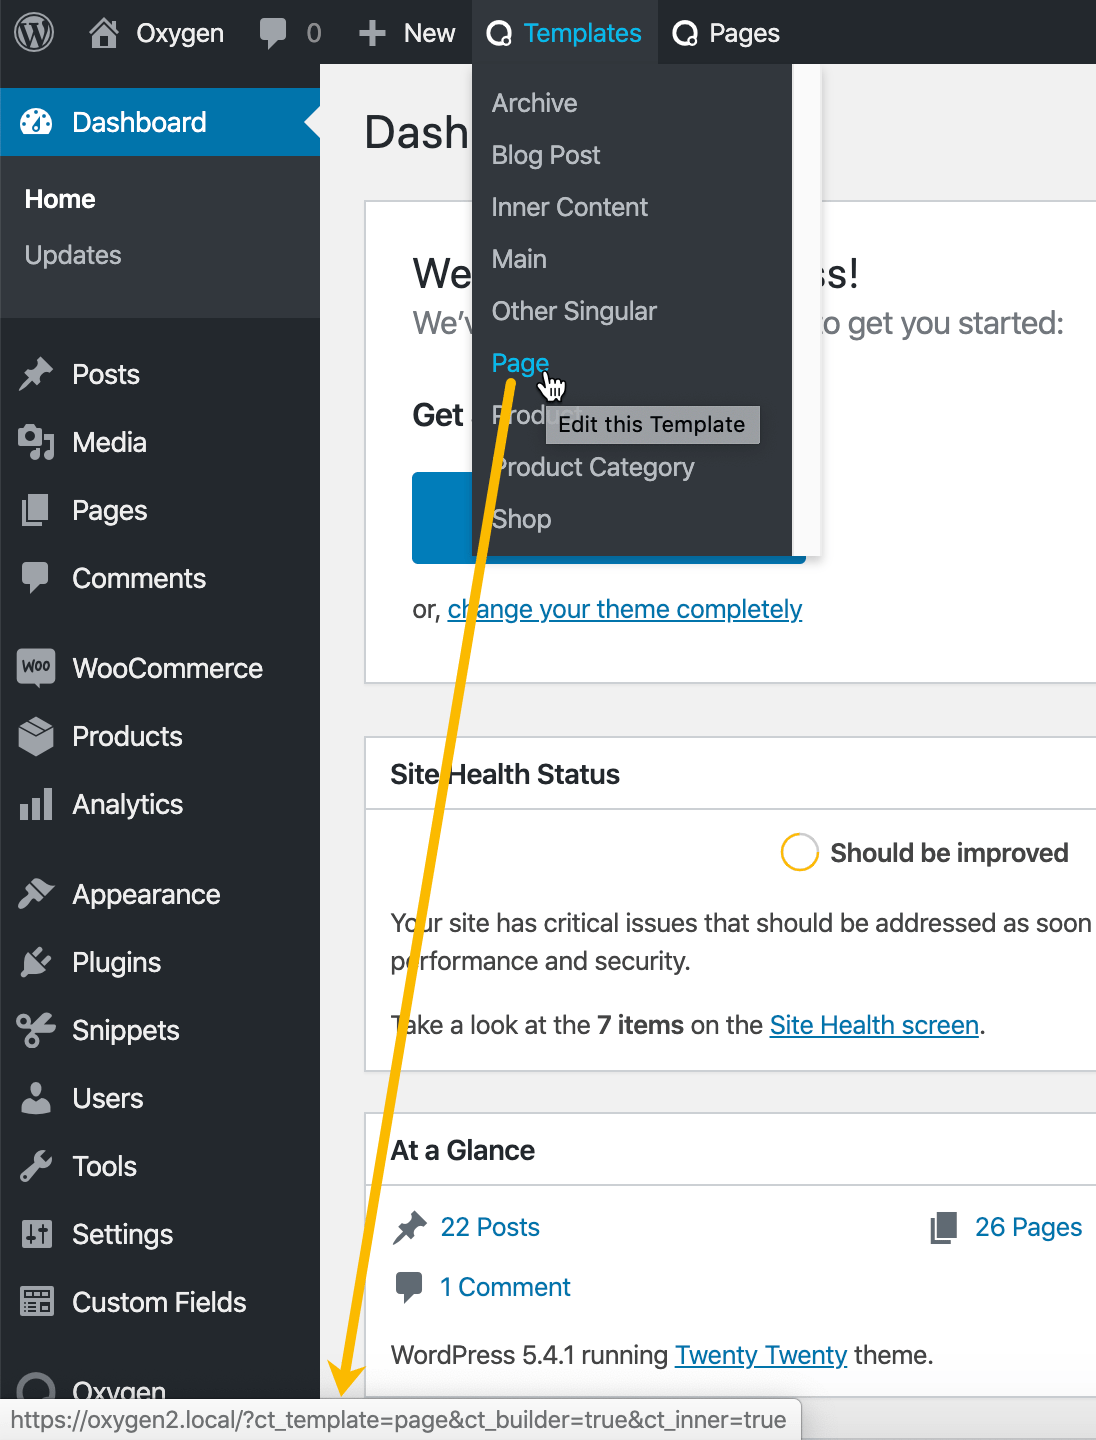Click the Tools wrench icon

coord(36,1166)
